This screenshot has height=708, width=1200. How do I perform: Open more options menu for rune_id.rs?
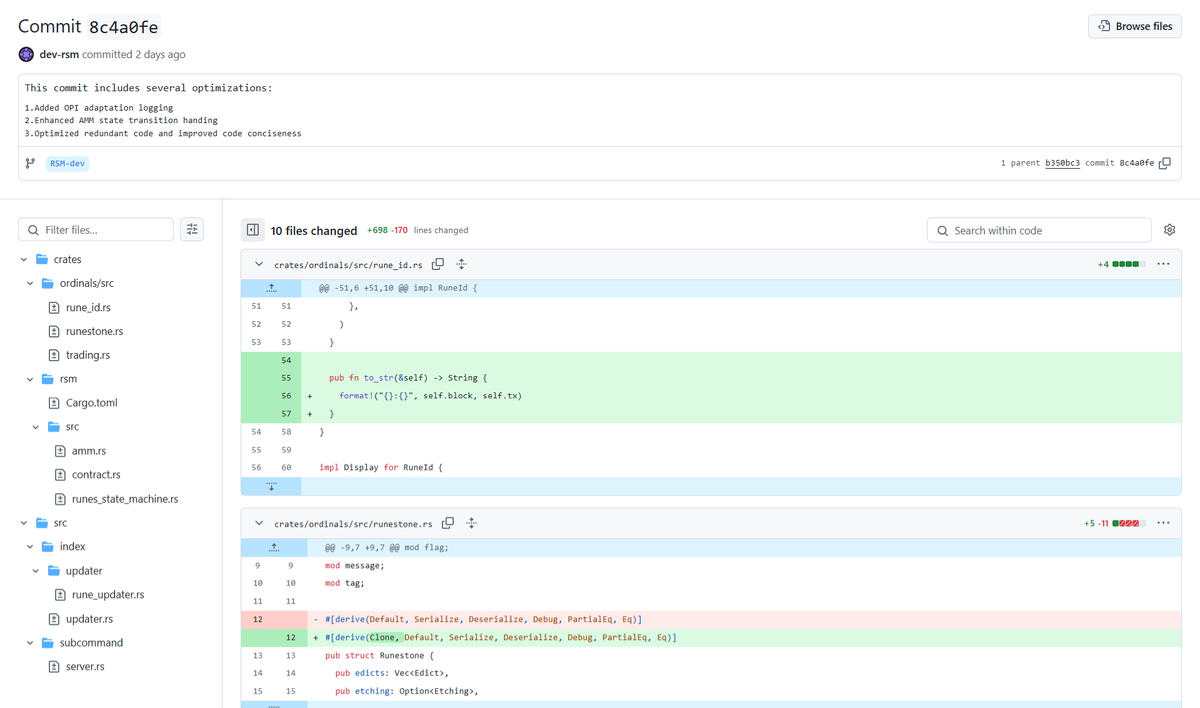1163,263
